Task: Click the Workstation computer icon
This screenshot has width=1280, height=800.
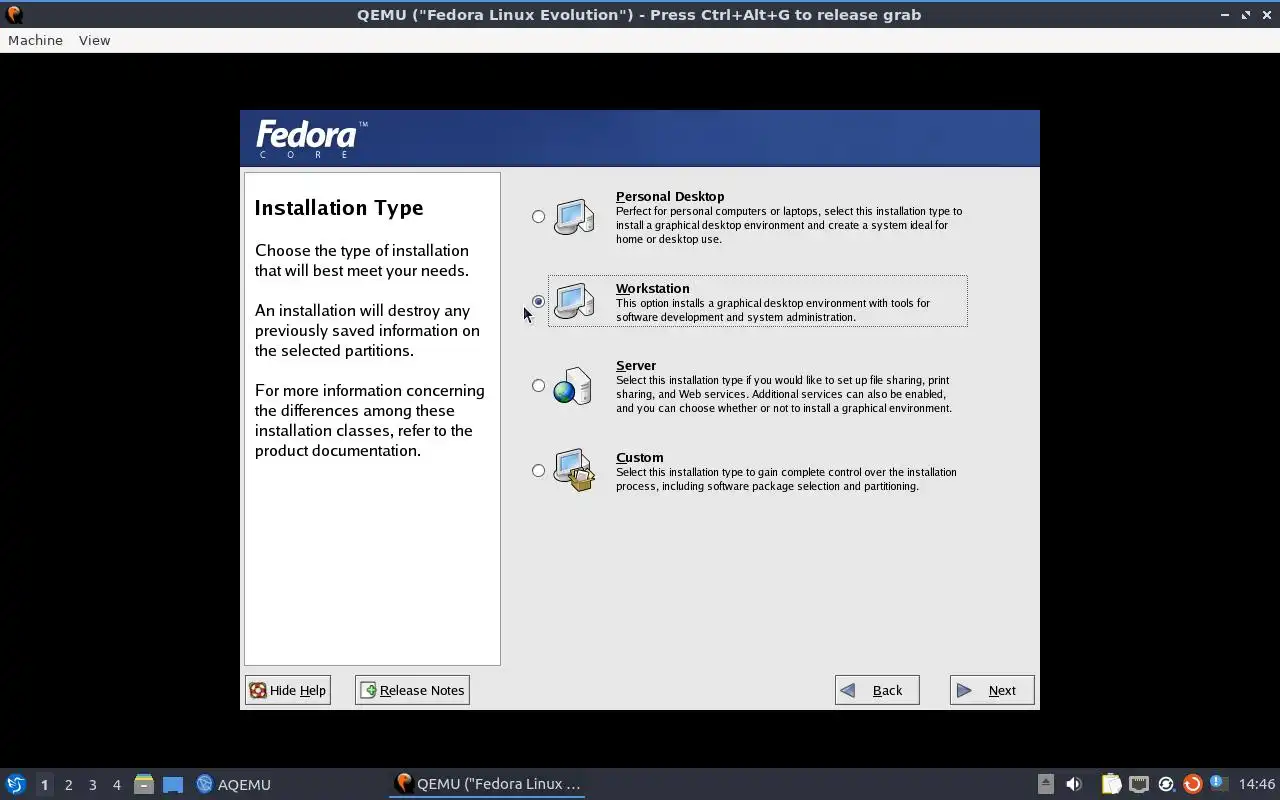Action: 574,301
